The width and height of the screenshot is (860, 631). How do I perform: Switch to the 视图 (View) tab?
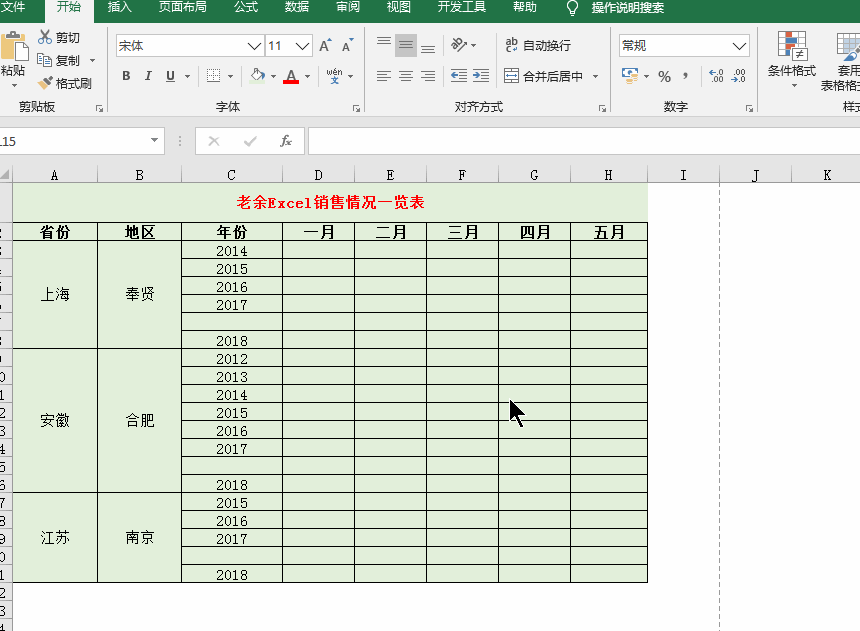pyautogui.click(x=398, y=7)
